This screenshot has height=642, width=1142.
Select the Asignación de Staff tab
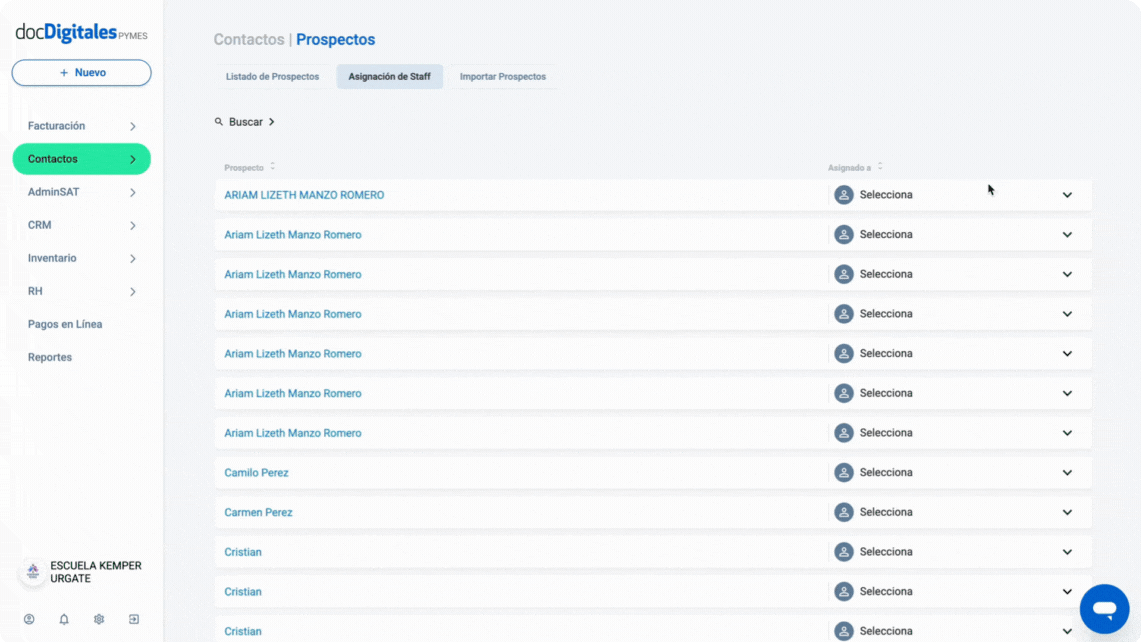(390, 77)
